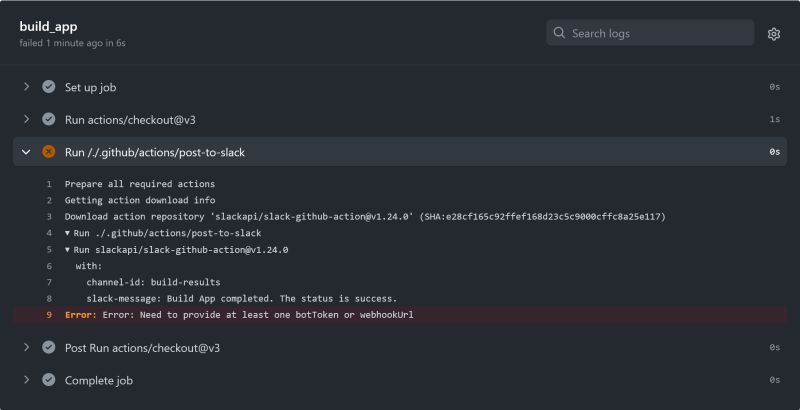The width and height of the screenshot is (800, 410).
Task: Click the magnifier icon in search box
Action: coord(559,34)
